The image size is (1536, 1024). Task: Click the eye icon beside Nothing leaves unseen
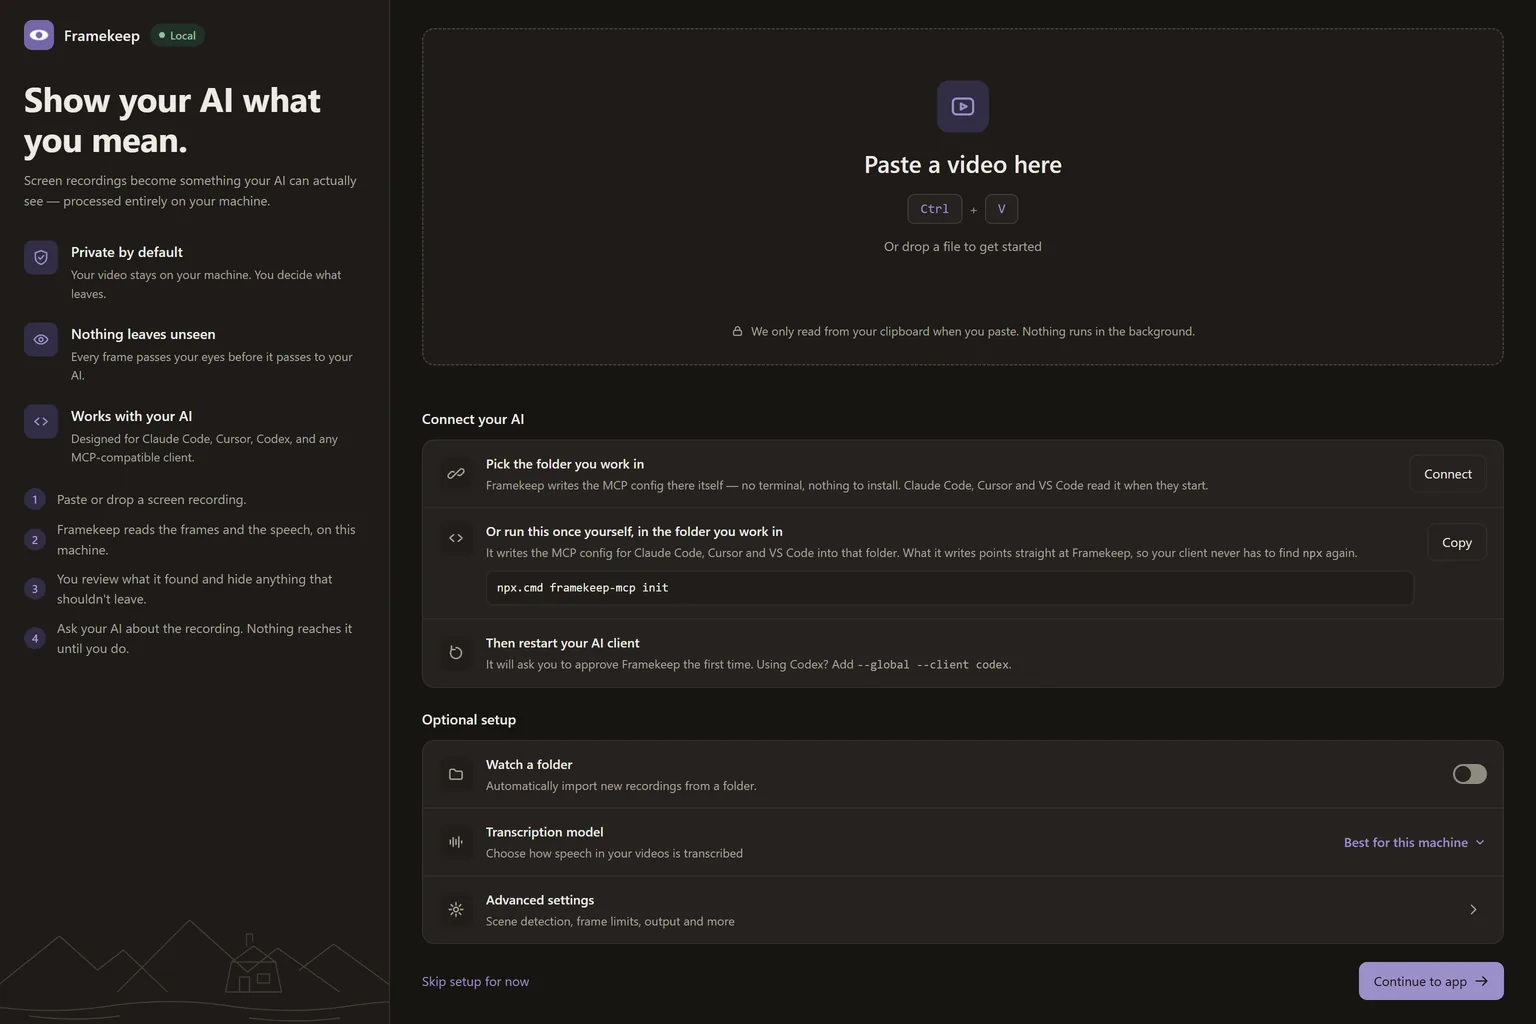[x=41, y=339]
